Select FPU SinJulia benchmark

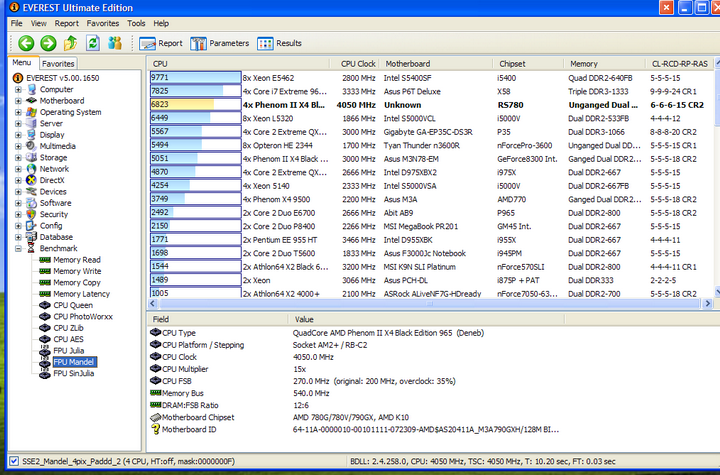(x=73, y=373)
